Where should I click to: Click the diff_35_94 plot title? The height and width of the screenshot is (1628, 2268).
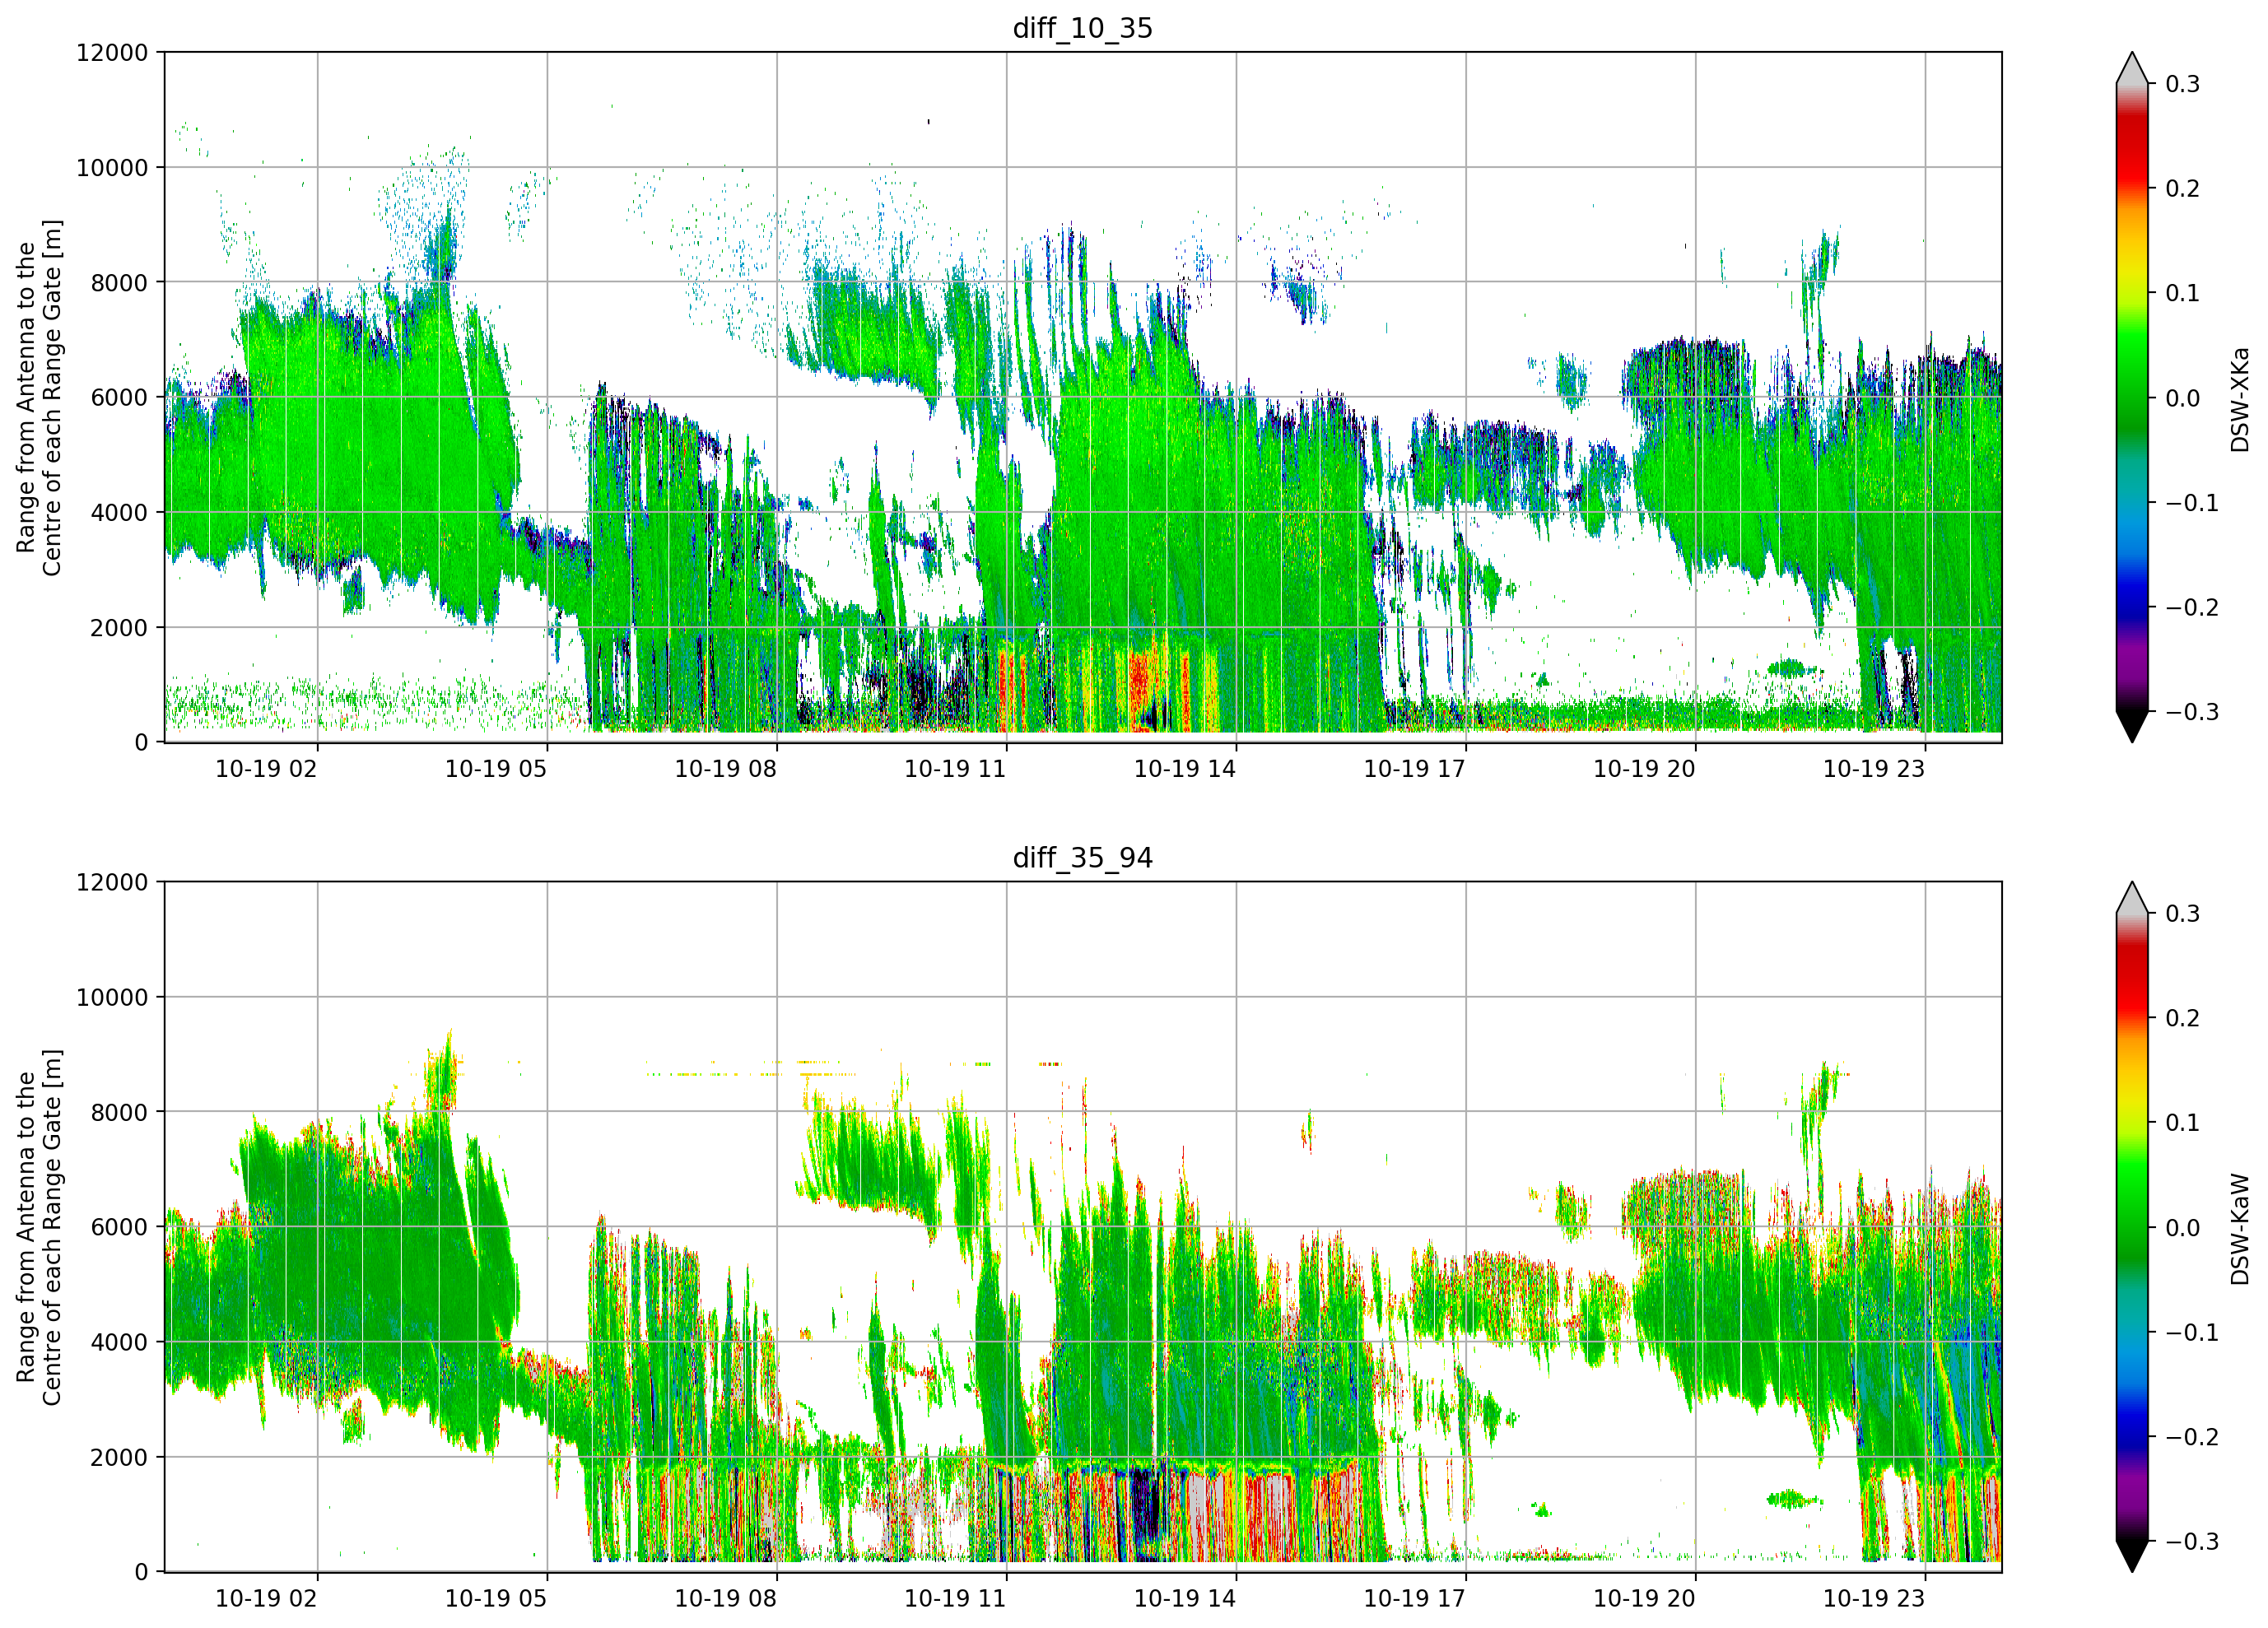coord(1082,858)
